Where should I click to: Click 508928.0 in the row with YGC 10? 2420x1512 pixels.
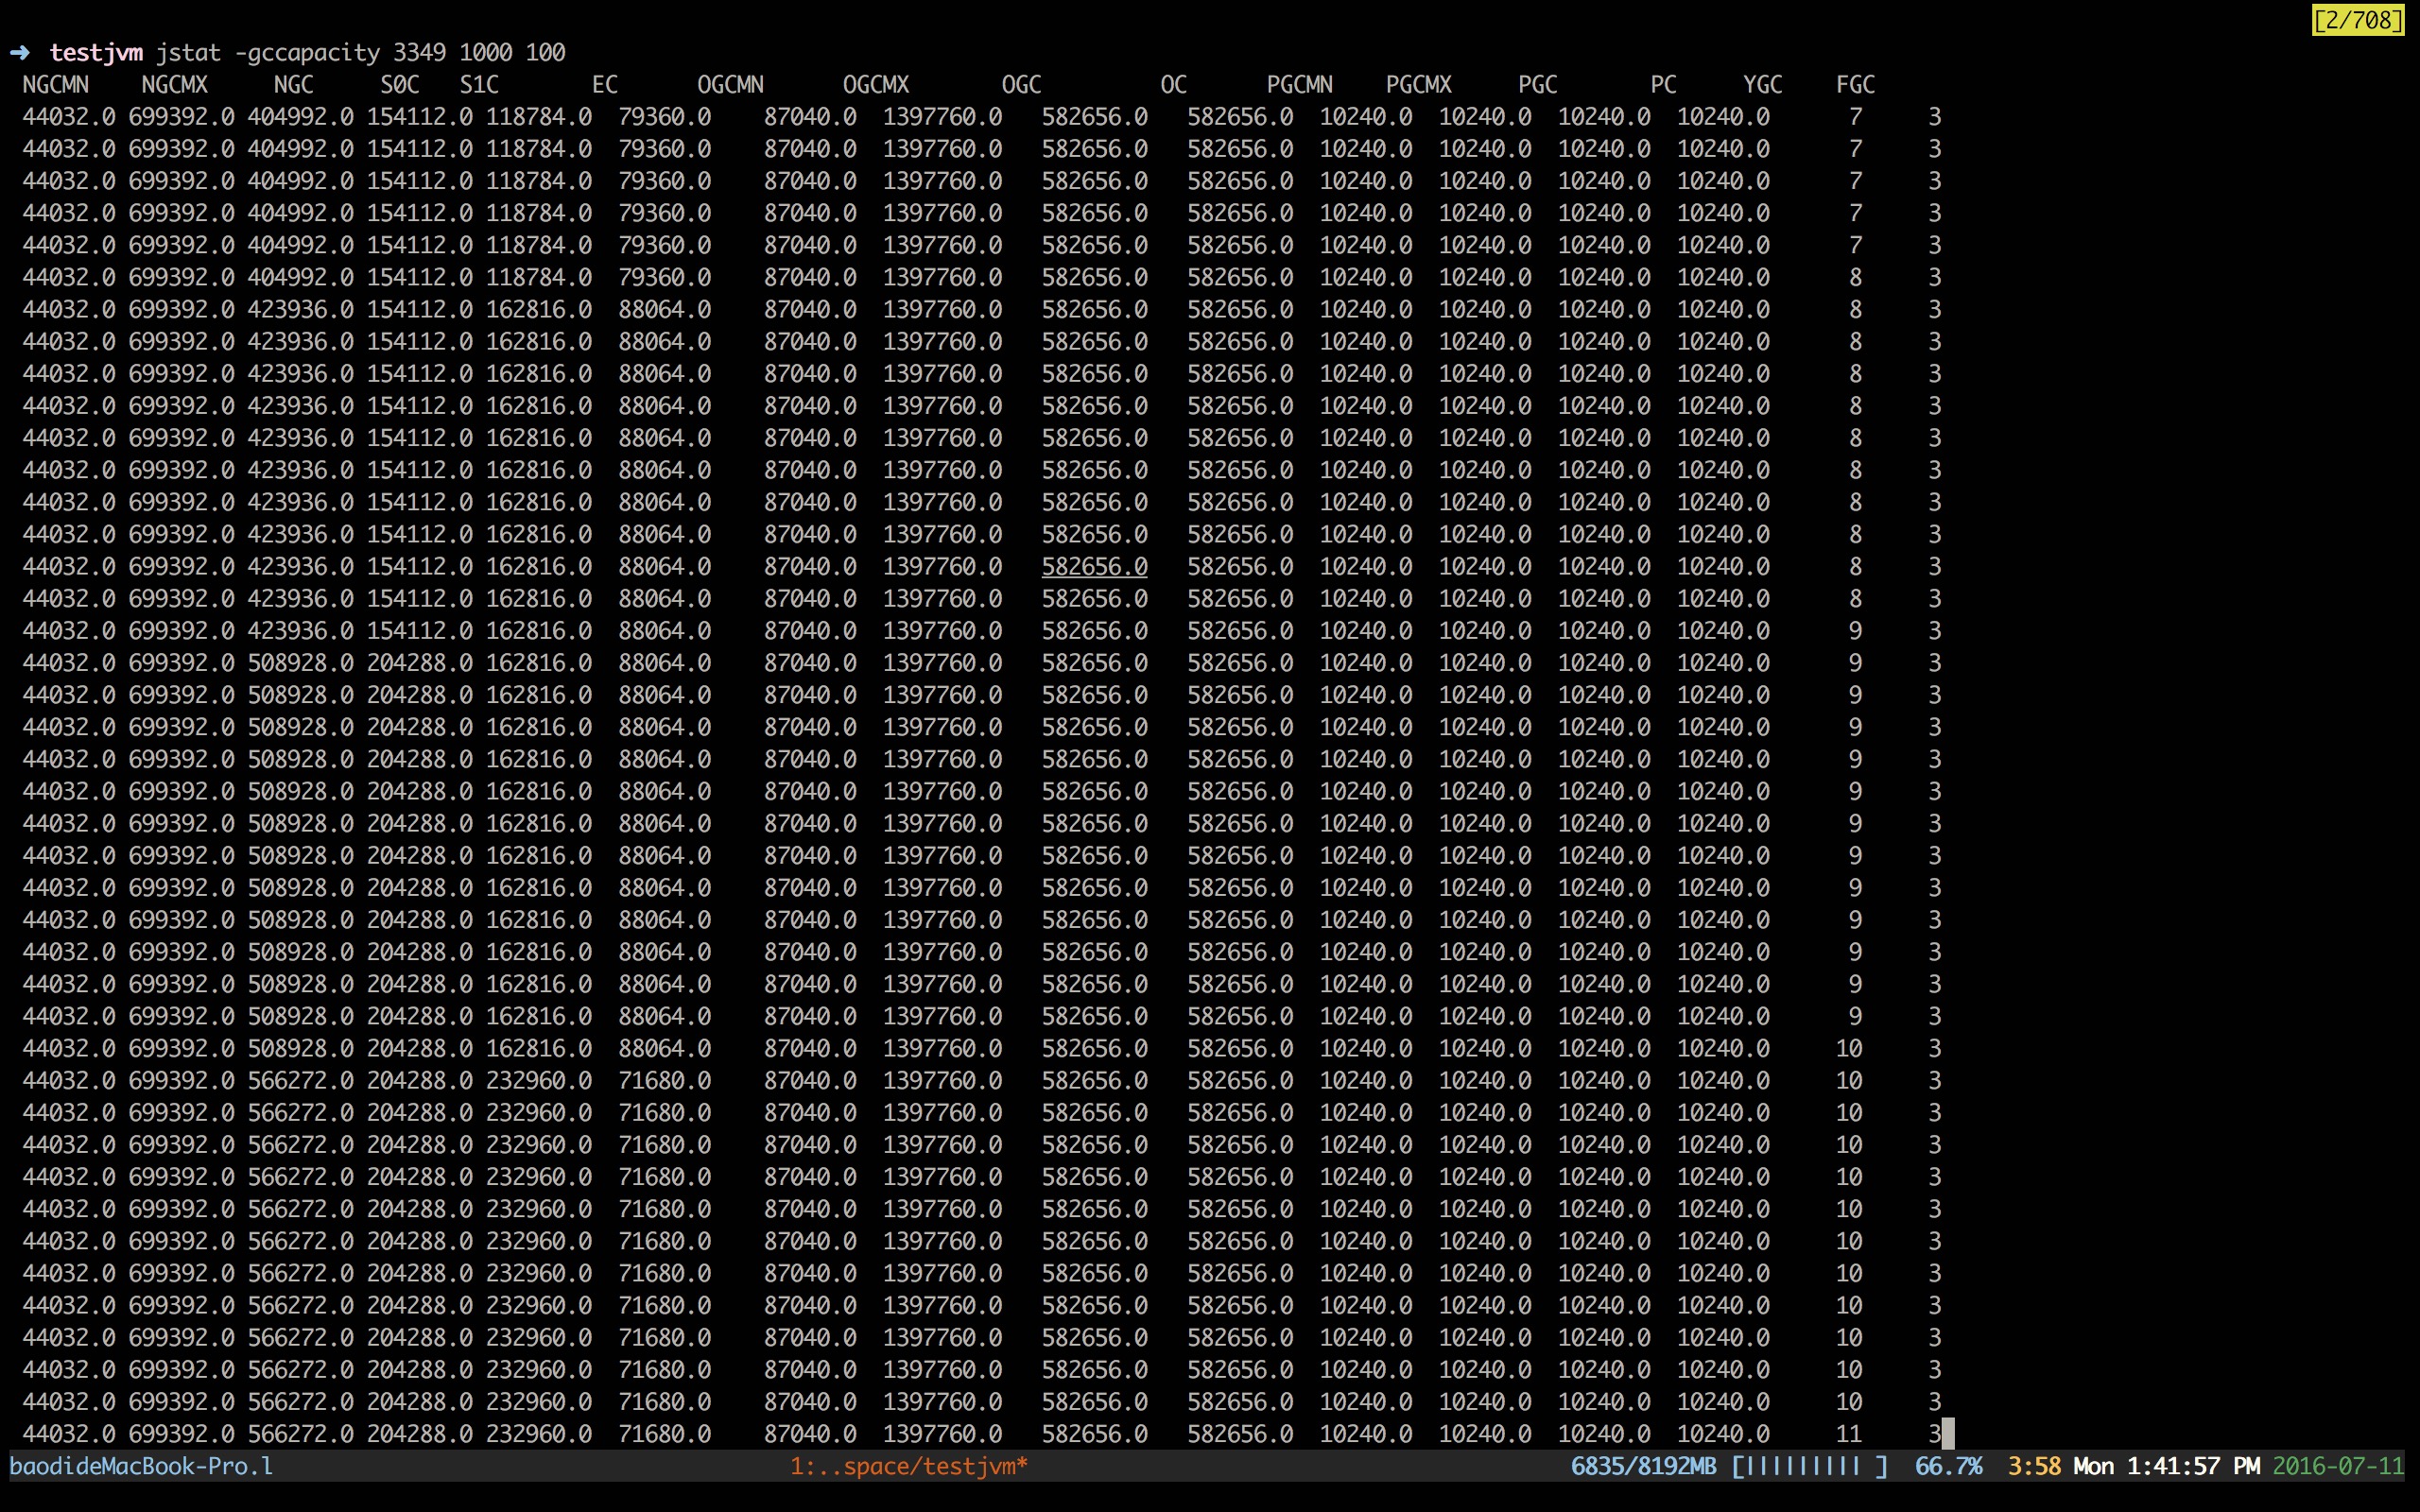(x=301, y=1048)
